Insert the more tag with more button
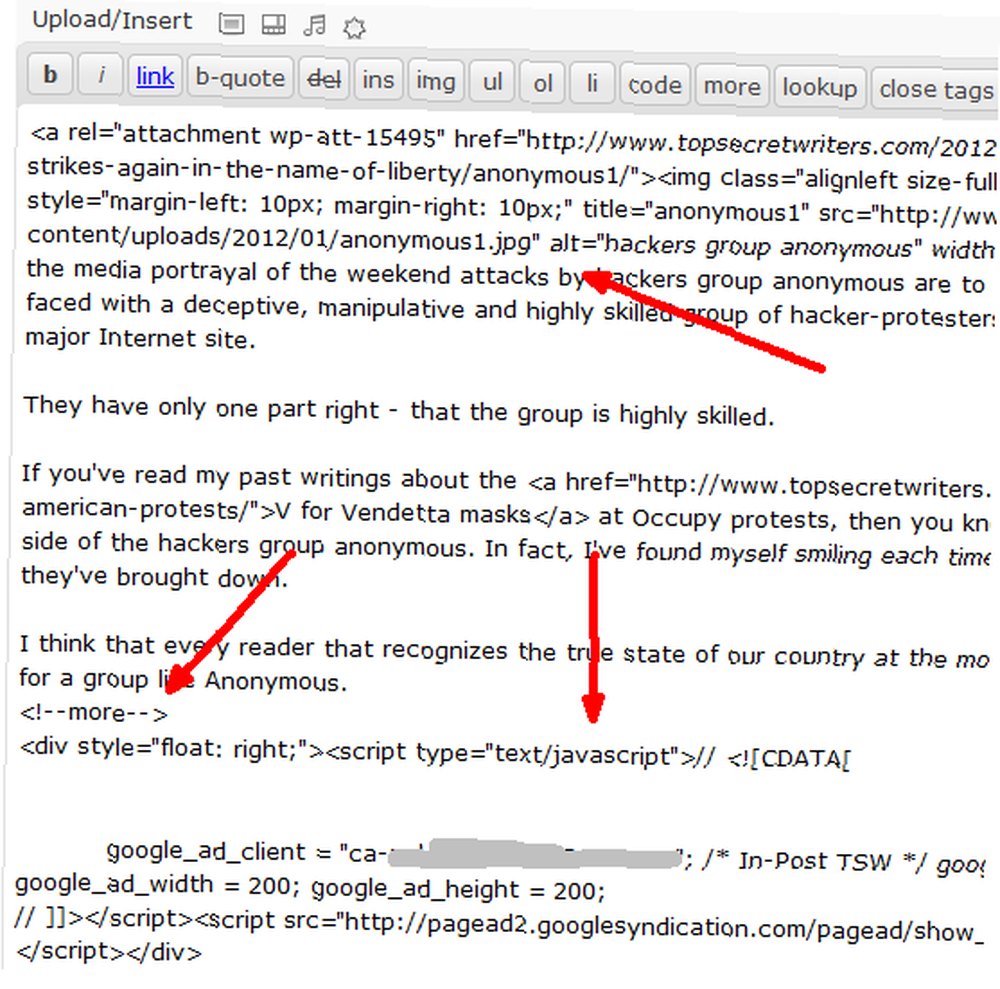This screenshot has width=1000, height=989. point(732,86)
